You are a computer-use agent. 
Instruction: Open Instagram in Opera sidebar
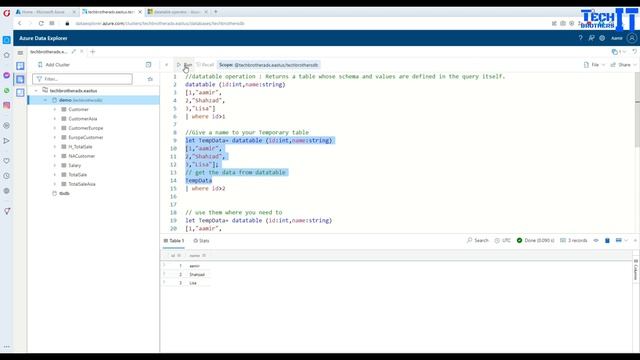(x=7, y=105)
